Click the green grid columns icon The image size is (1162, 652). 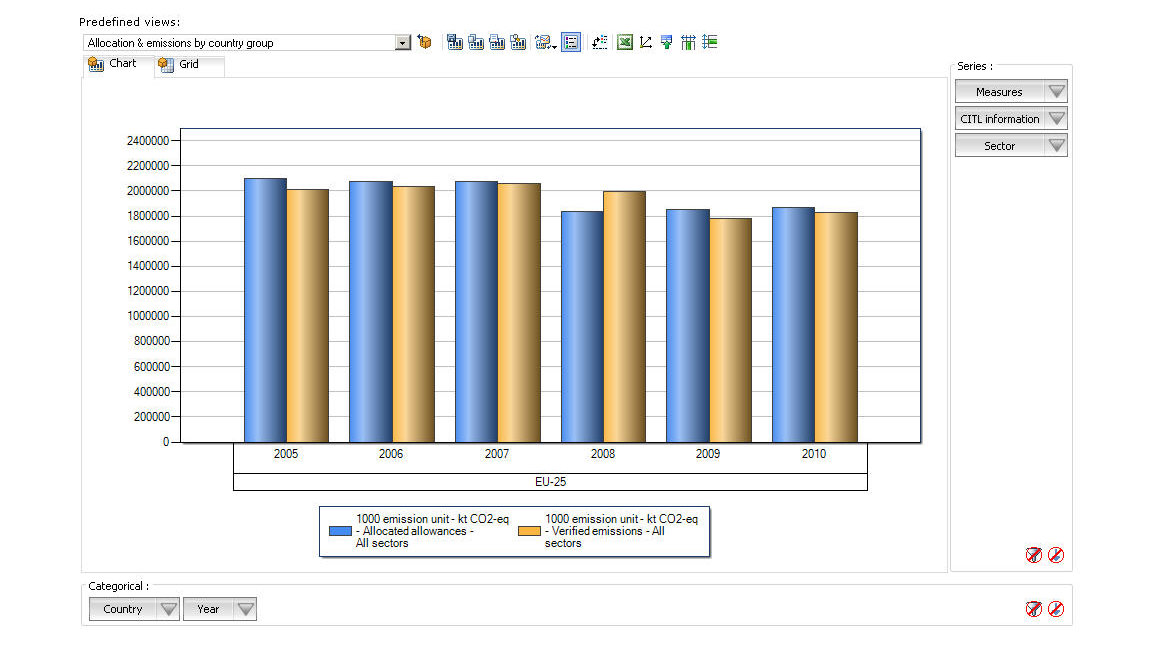pyautogui.click(x=688, y=43)
